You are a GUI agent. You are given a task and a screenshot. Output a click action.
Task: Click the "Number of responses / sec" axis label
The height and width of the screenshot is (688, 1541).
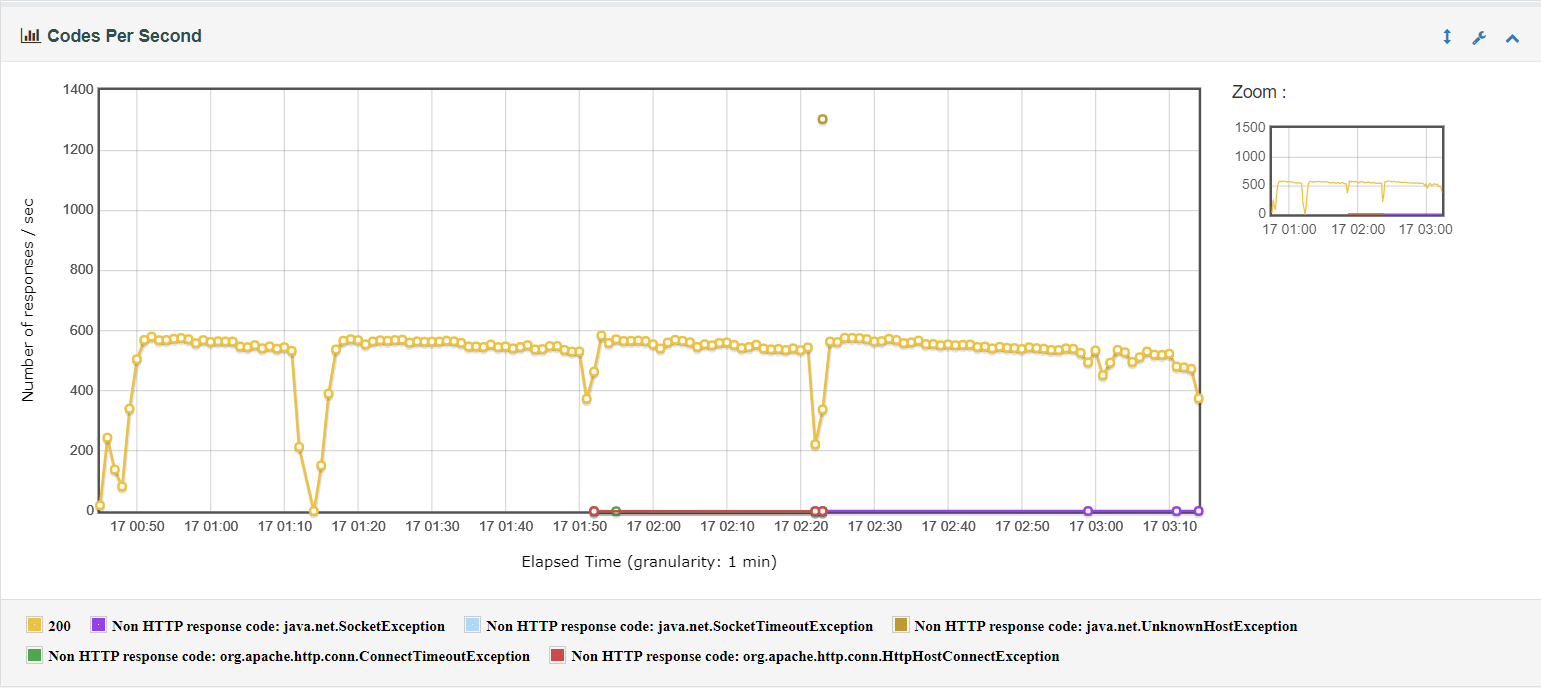point(28,300)
